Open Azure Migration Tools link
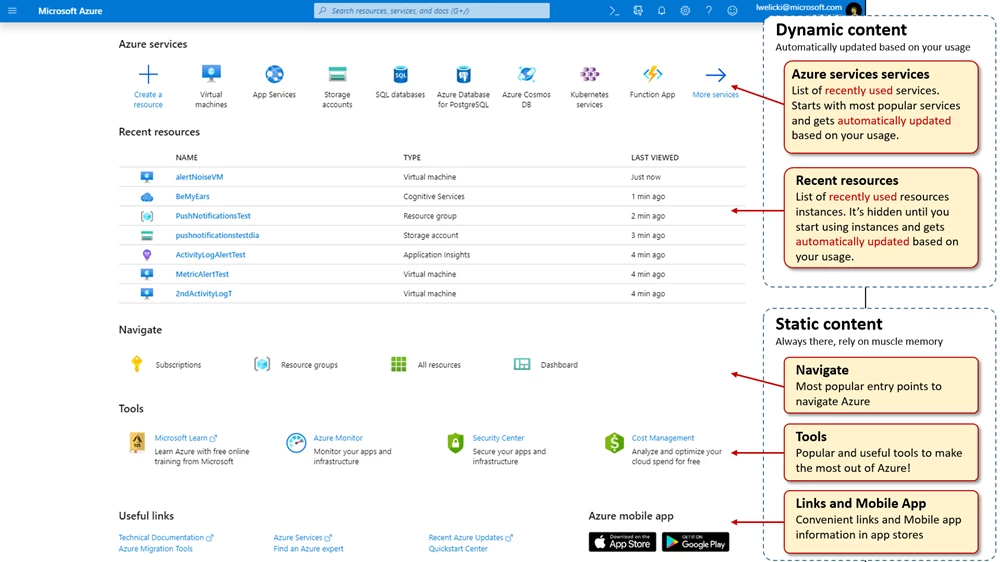The height and width of the screenshot is (562, 1000). 156,549
